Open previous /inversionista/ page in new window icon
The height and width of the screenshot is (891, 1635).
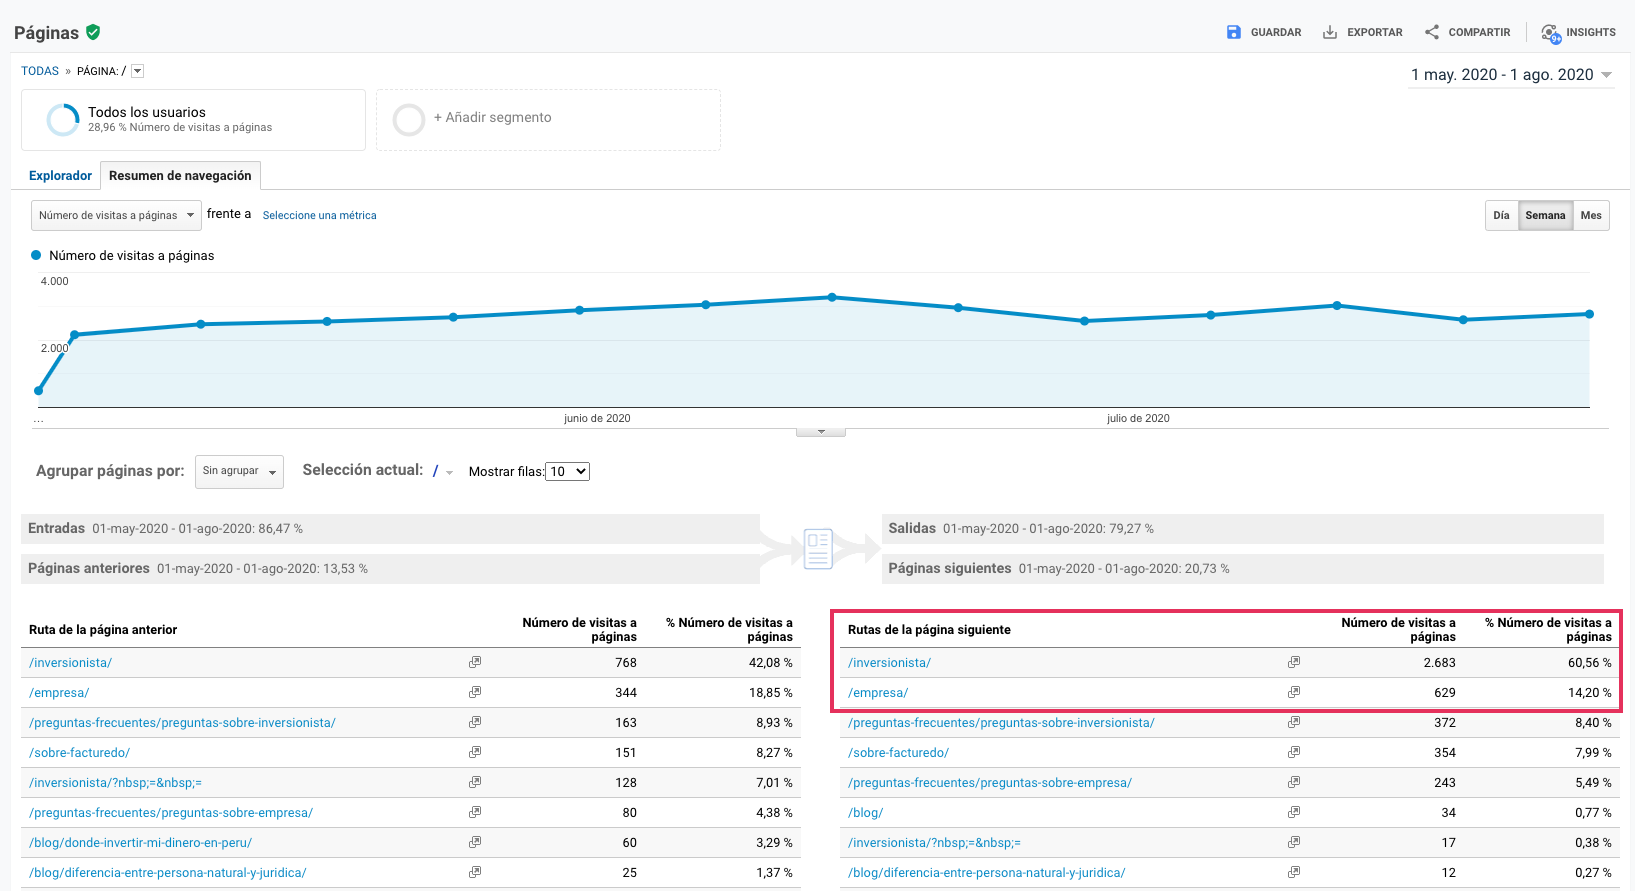point(475,662)
